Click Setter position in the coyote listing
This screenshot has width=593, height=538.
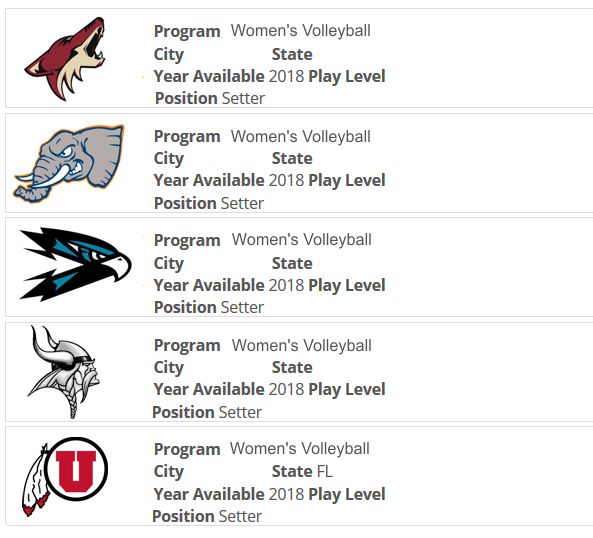point(243,98)
